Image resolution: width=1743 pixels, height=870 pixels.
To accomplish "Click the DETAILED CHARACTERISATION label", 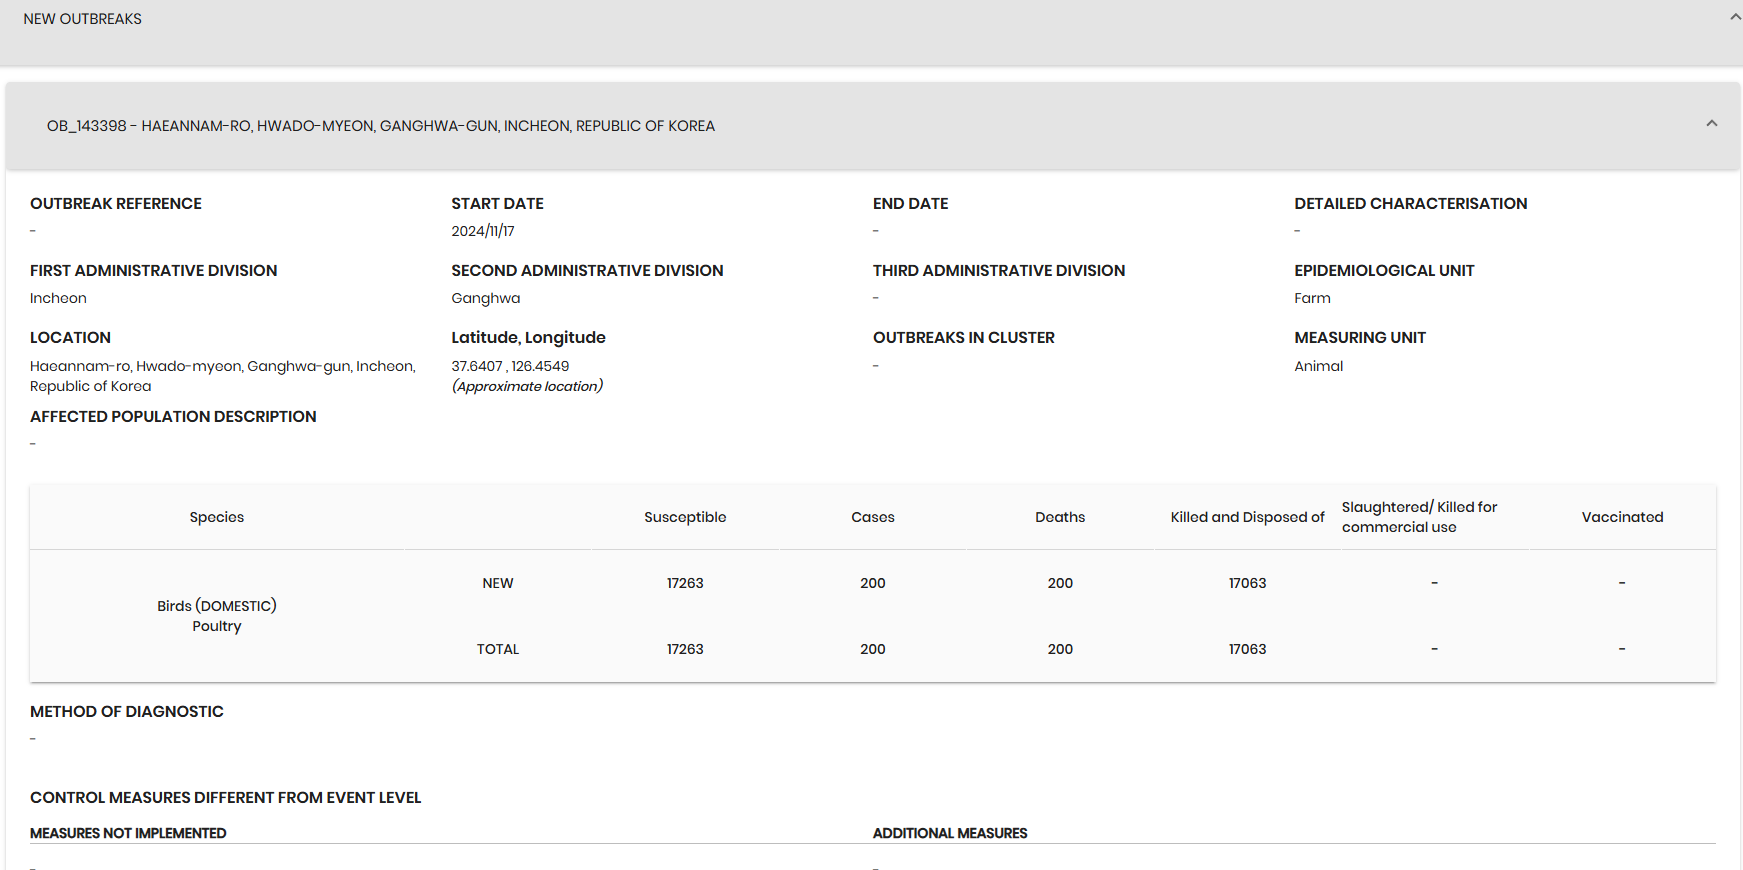I will pyautogui.click(x=1410, y=204).
